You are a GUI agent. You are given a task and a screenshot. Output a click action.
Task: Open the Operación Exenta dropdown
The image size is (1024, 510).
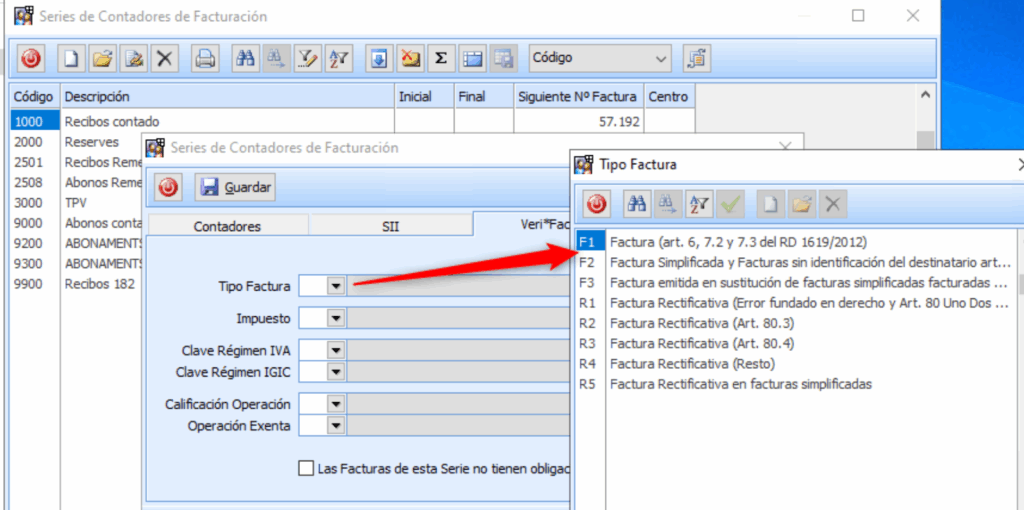(336, 426)
